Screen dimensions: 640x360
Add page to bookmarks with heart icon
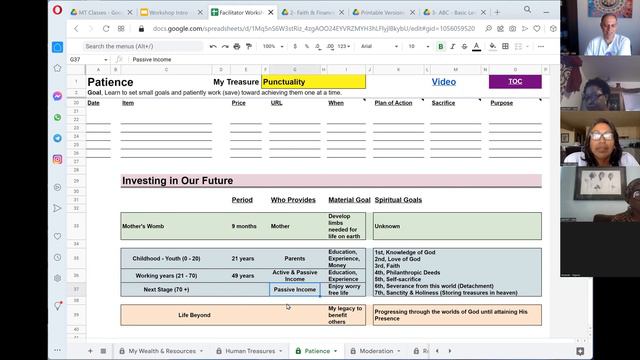(x=537, y=29)
